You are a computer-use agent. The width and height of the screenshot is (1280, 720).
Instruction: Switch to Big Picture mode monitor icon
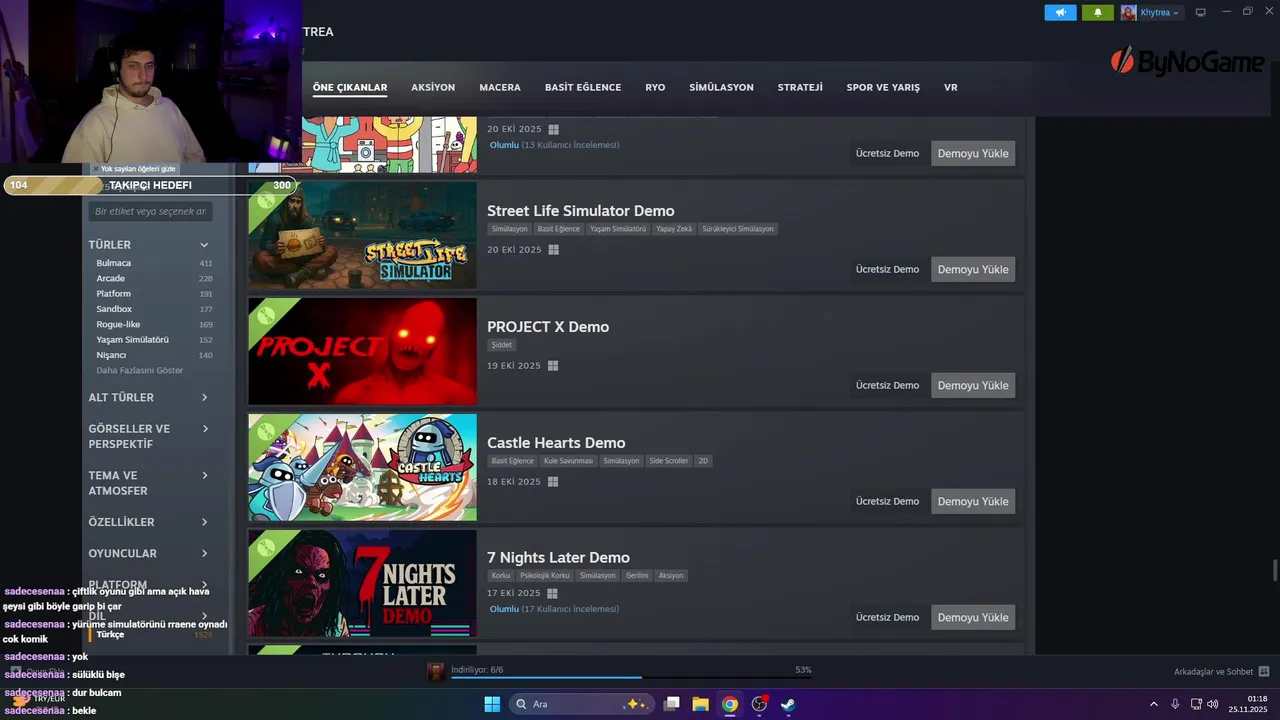tap(1201, 12)
